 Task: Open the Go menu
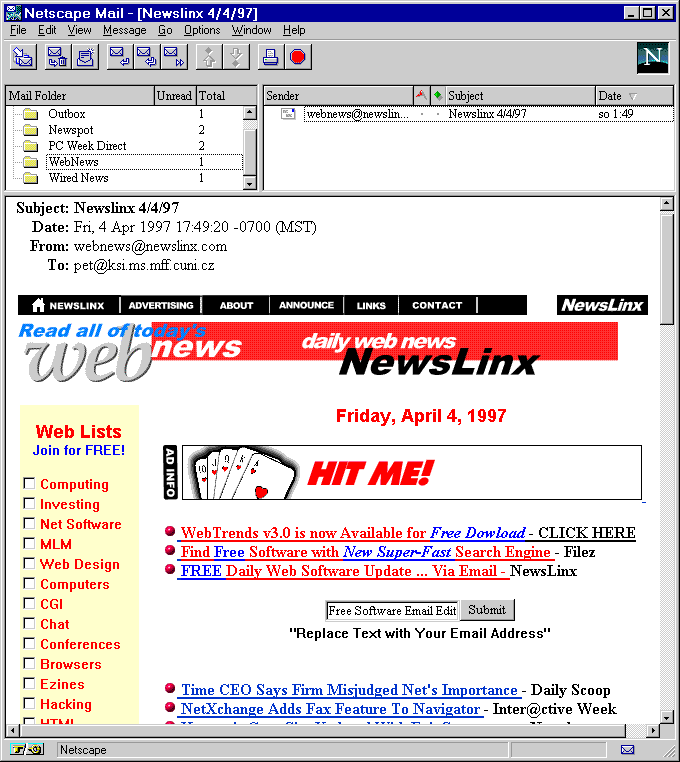tap(165, 30)
